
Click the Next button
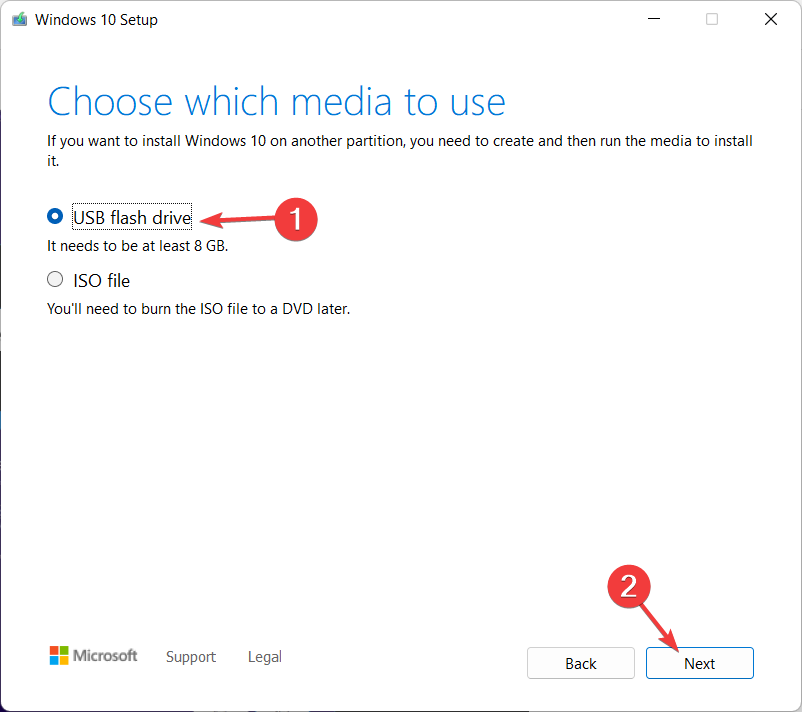point(699,663)
